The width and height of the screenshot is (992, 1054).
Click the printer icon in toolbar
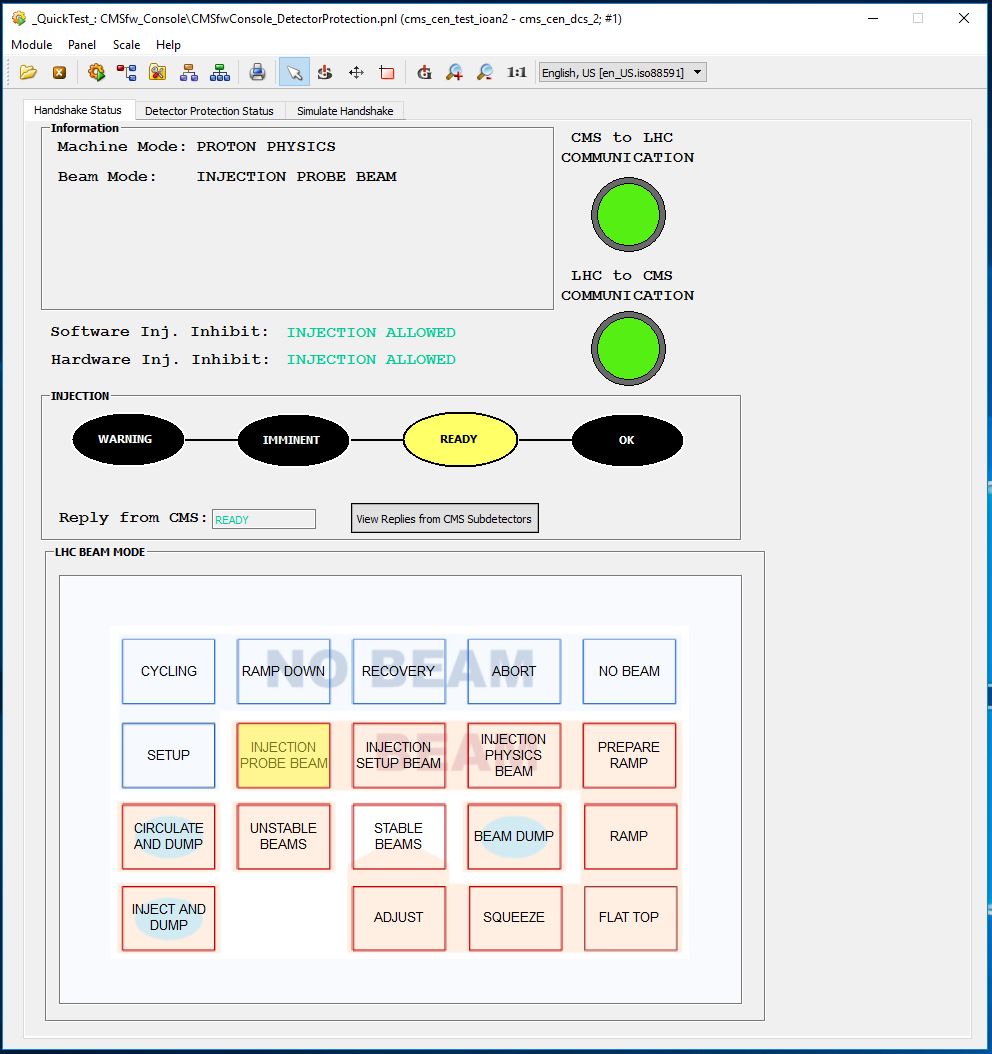(257, 72)
